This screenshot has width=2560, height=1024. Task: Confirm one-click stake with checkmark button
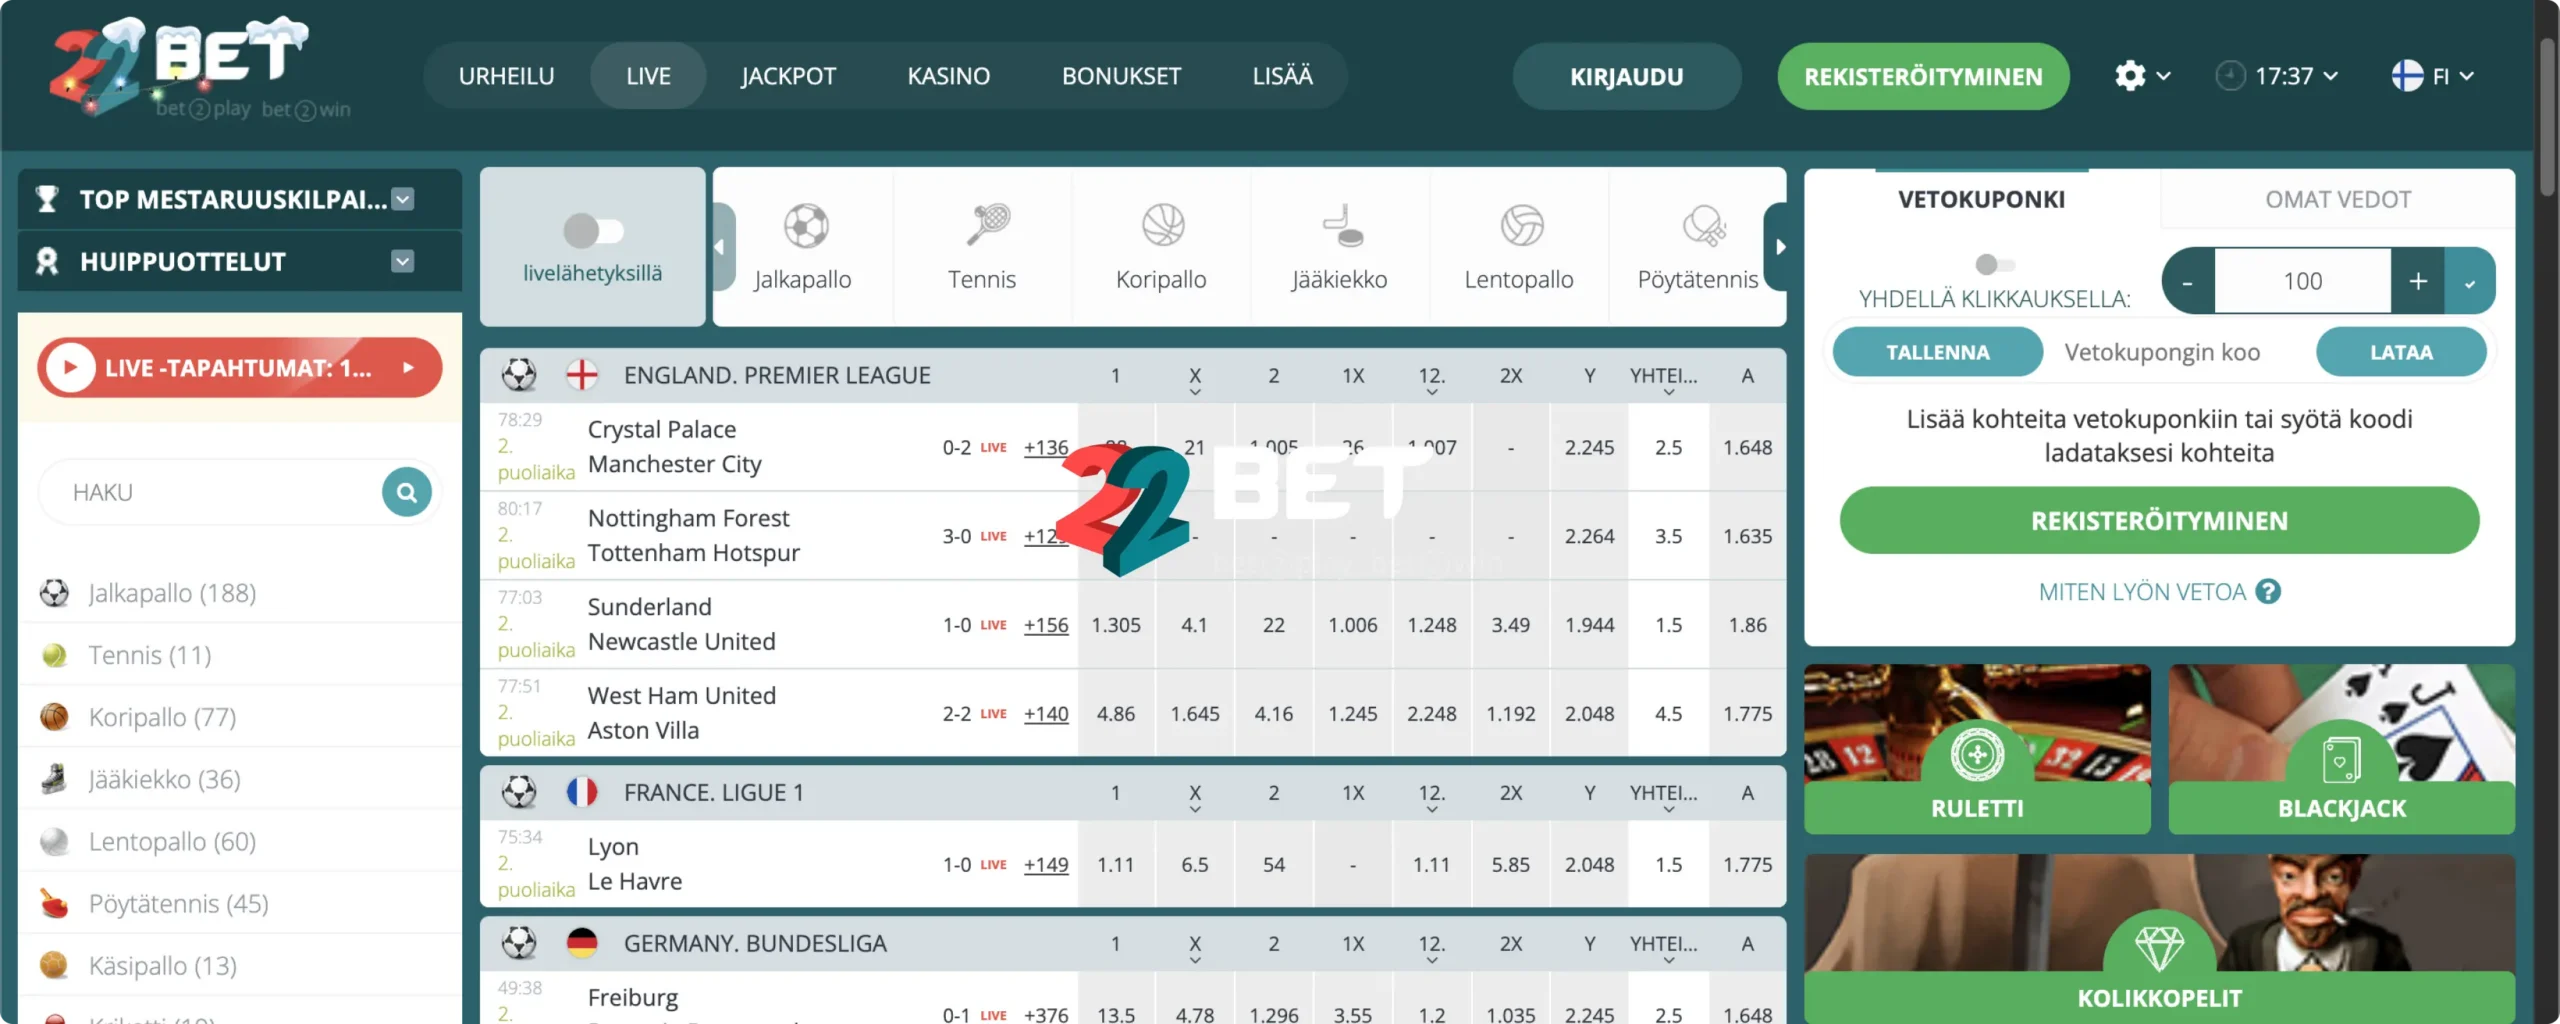[2469, 281]
